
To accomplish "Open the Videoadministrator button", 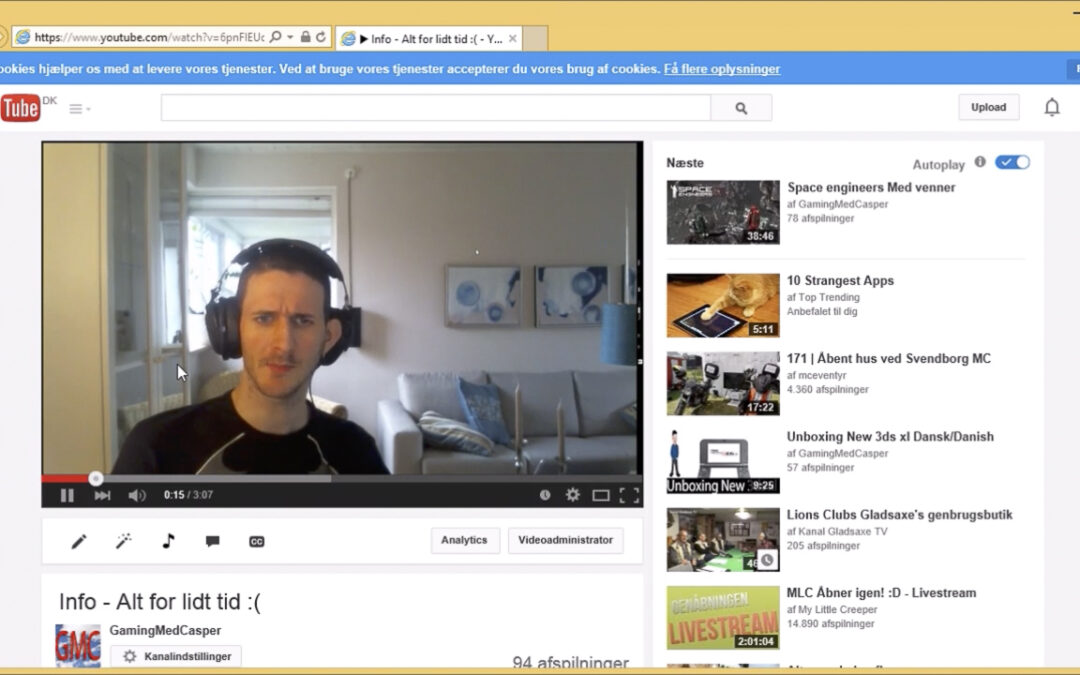I will (x=565, y=540).
